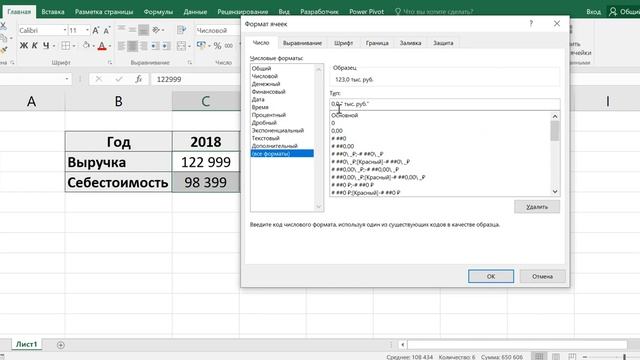Align text right in ribbon
The height and width of the screenshot is (360, 640).
coord(143,46)
